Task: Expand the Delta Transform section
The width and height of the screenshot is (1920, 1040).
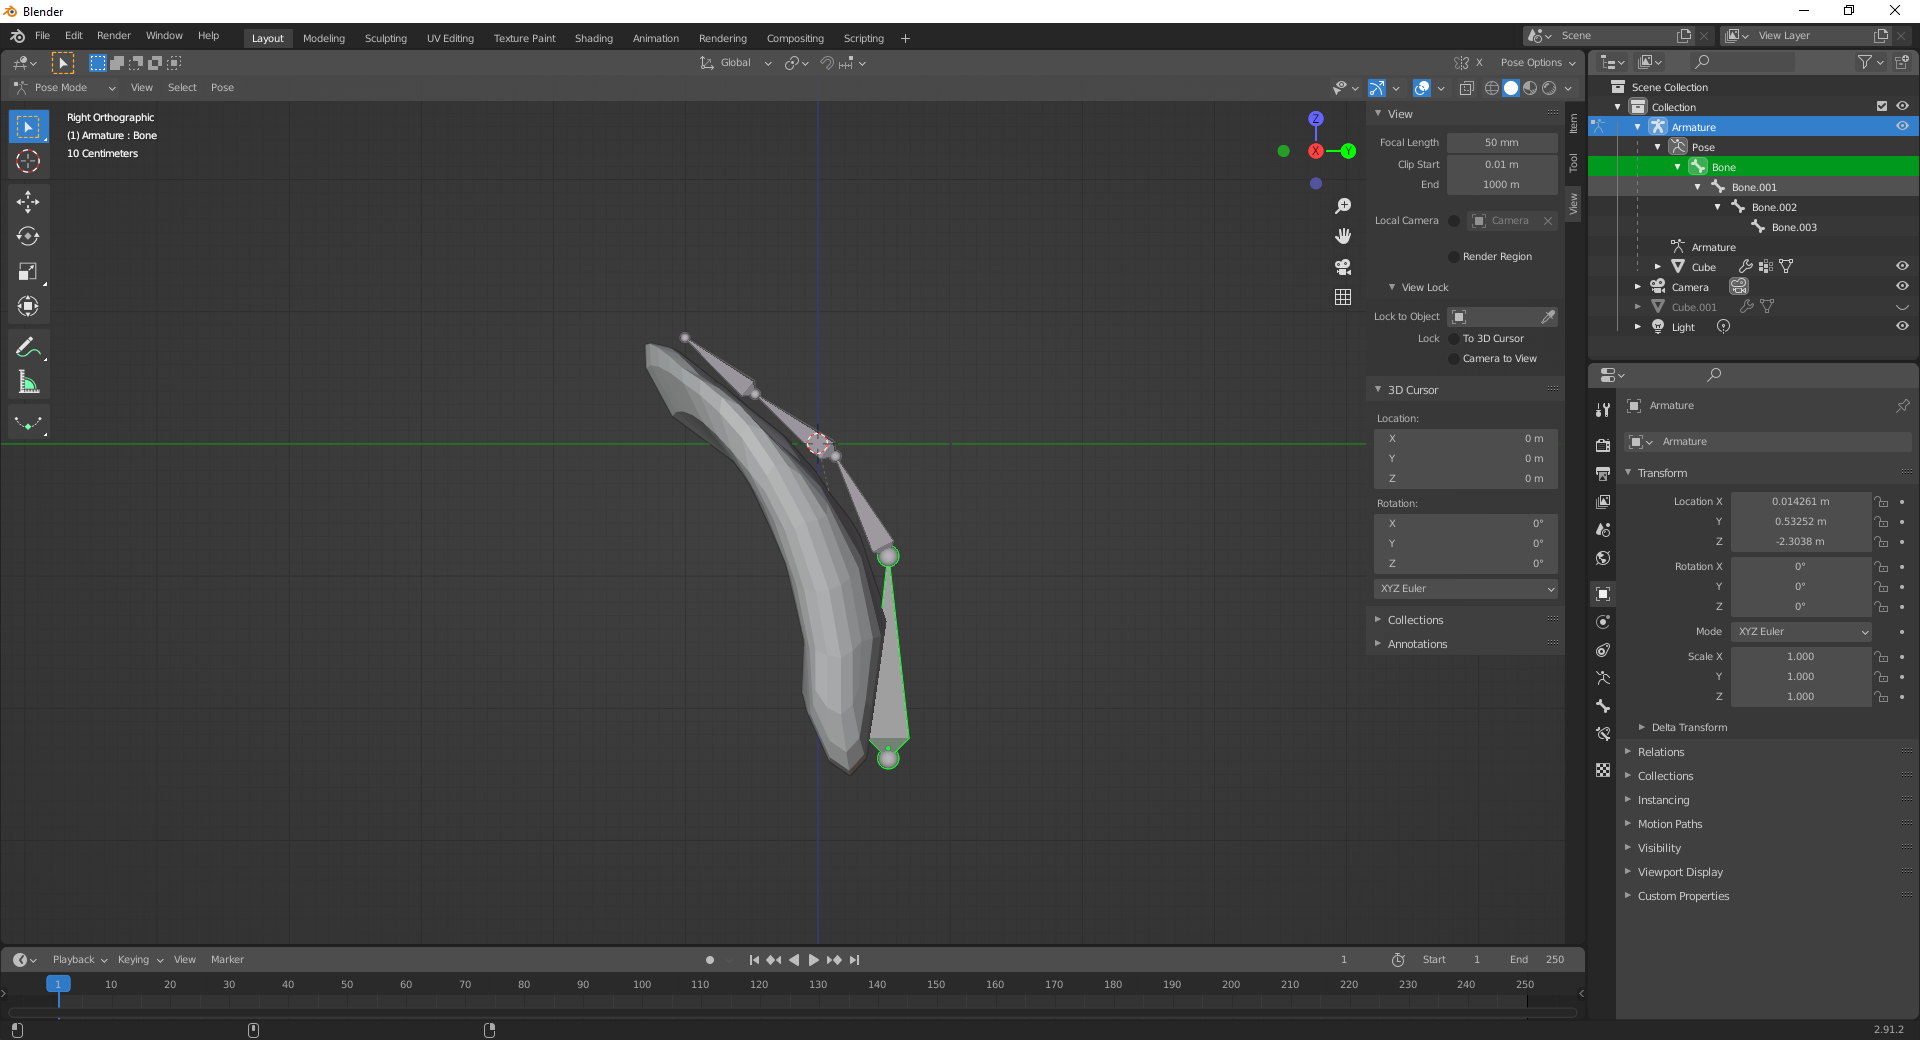Action: (x=1689, y=728)
